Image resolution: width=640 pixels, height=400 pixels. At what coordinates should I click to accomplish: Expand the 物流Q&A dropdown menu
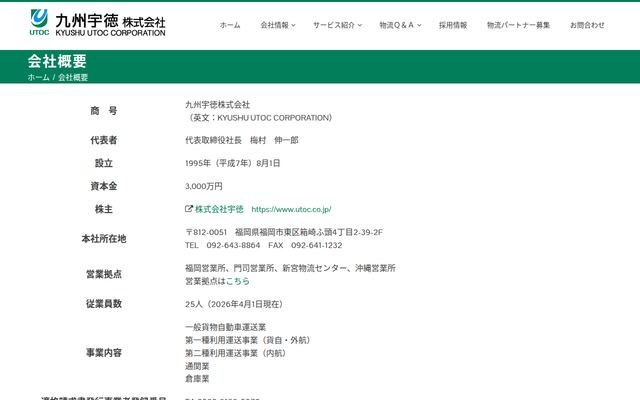coord(400,25)
